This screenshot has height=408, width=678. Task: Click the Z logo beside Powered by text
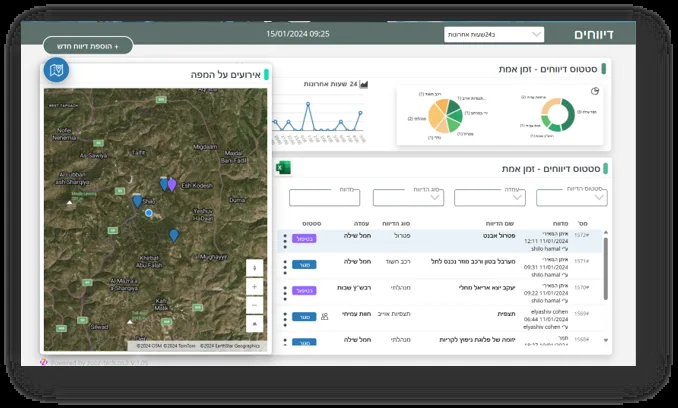[44, 362]
